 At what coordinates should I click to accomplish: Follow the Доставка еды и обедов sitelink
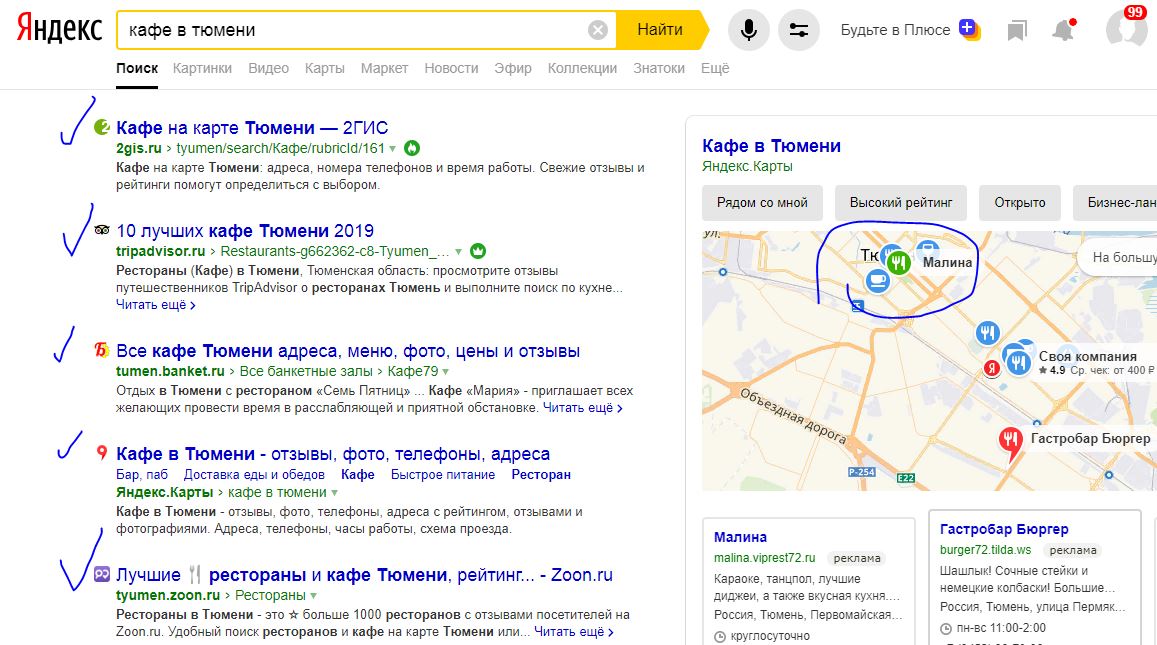point(254,475)
